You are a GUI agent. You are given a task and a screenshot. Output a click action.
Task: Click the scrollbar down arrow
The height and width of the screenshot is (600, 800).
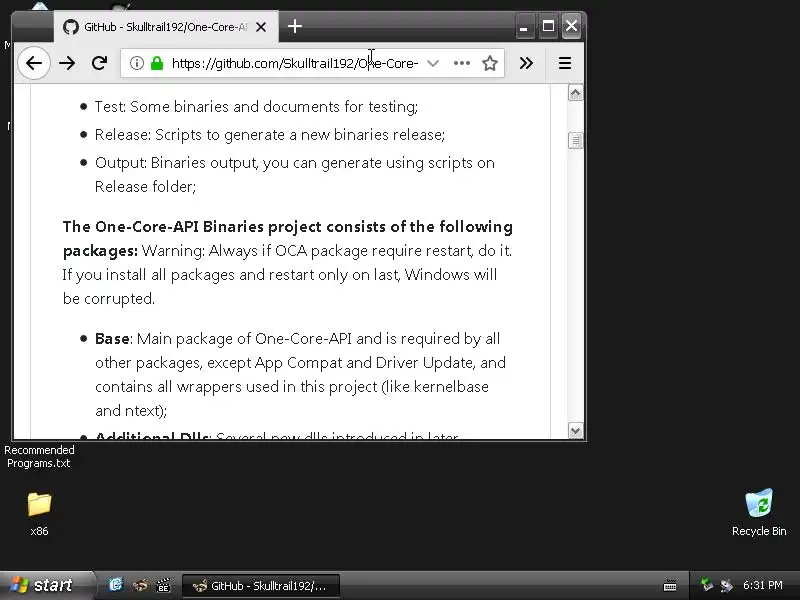click(x=576, y=431)
